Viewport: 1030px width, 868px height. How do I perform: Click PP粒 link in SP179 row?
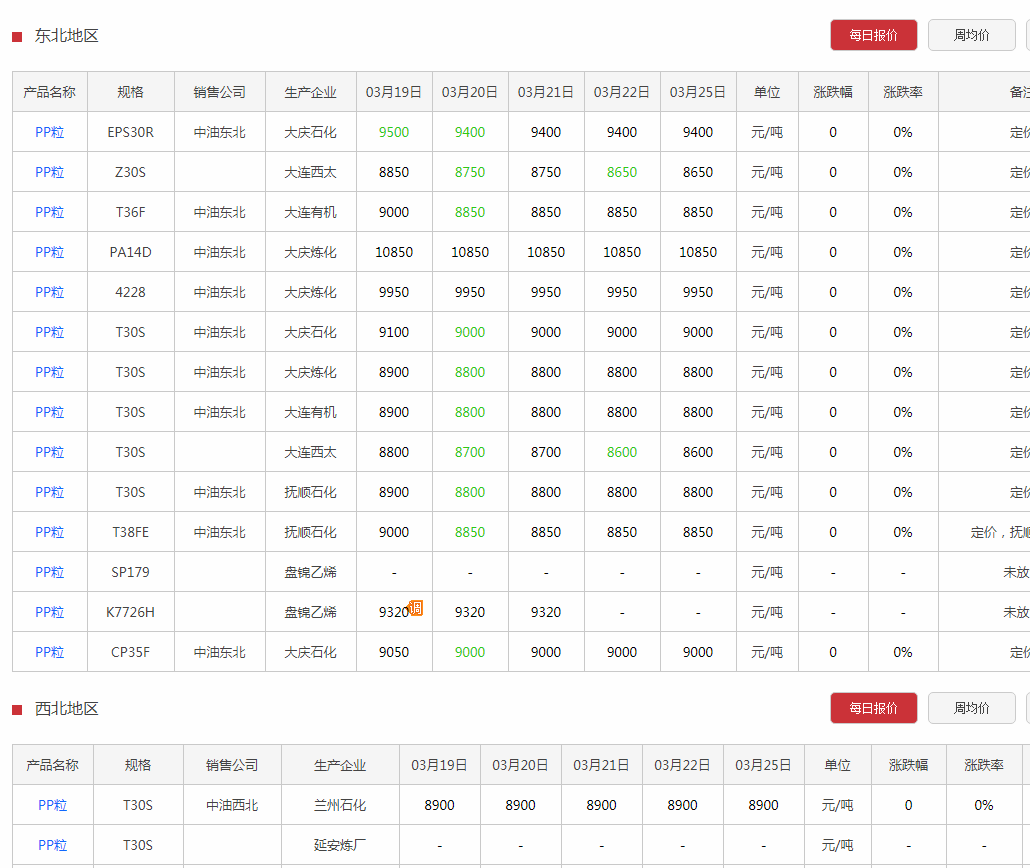[50, 572]
